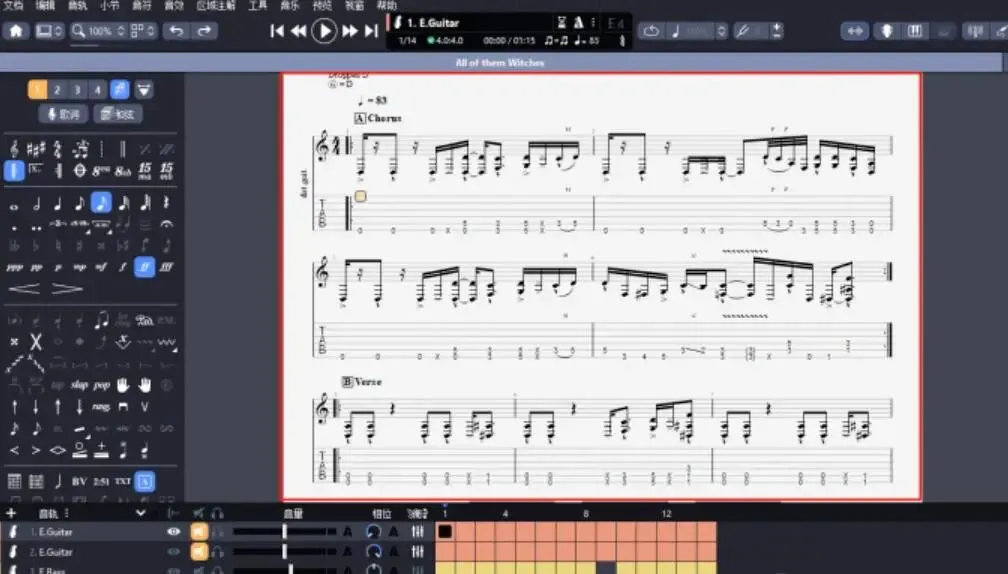
Task: Open the 编辑 Edit menu
Action: click(x=45, y=5)
